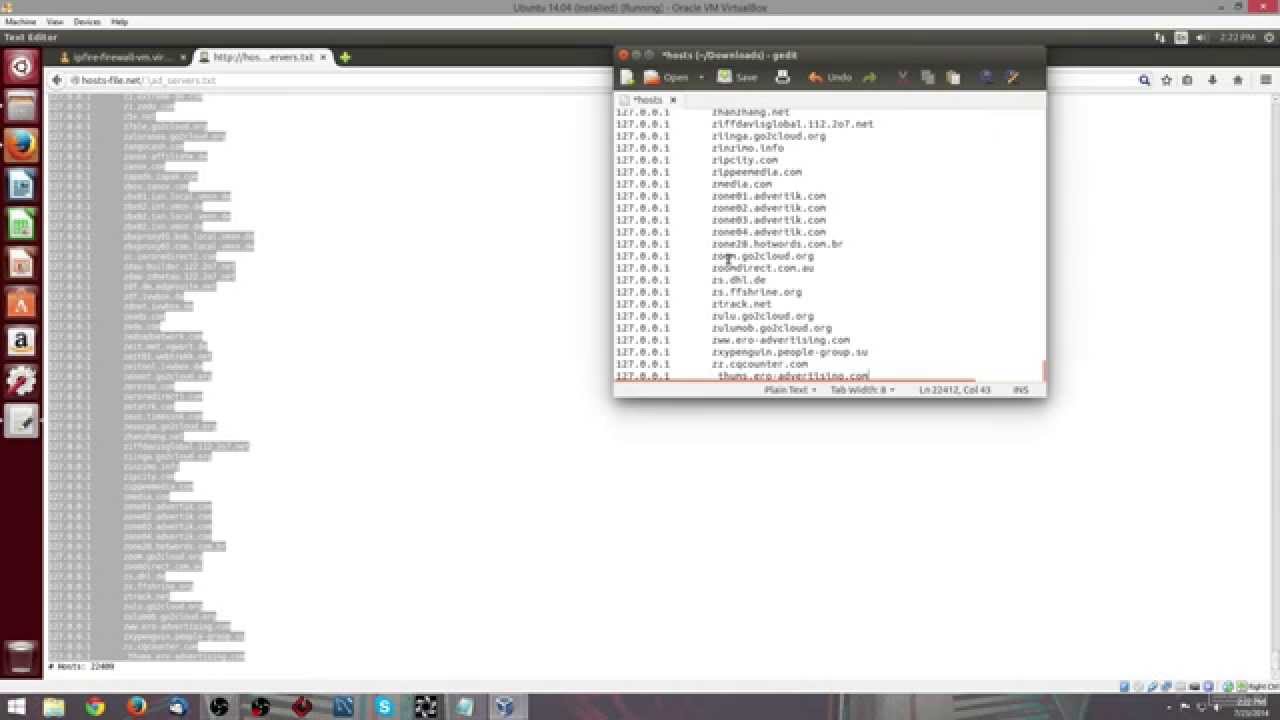Viewport: 1280px width, 720px height.
Task: Open the VirtualBox Help menu
Action: (120, 21)
